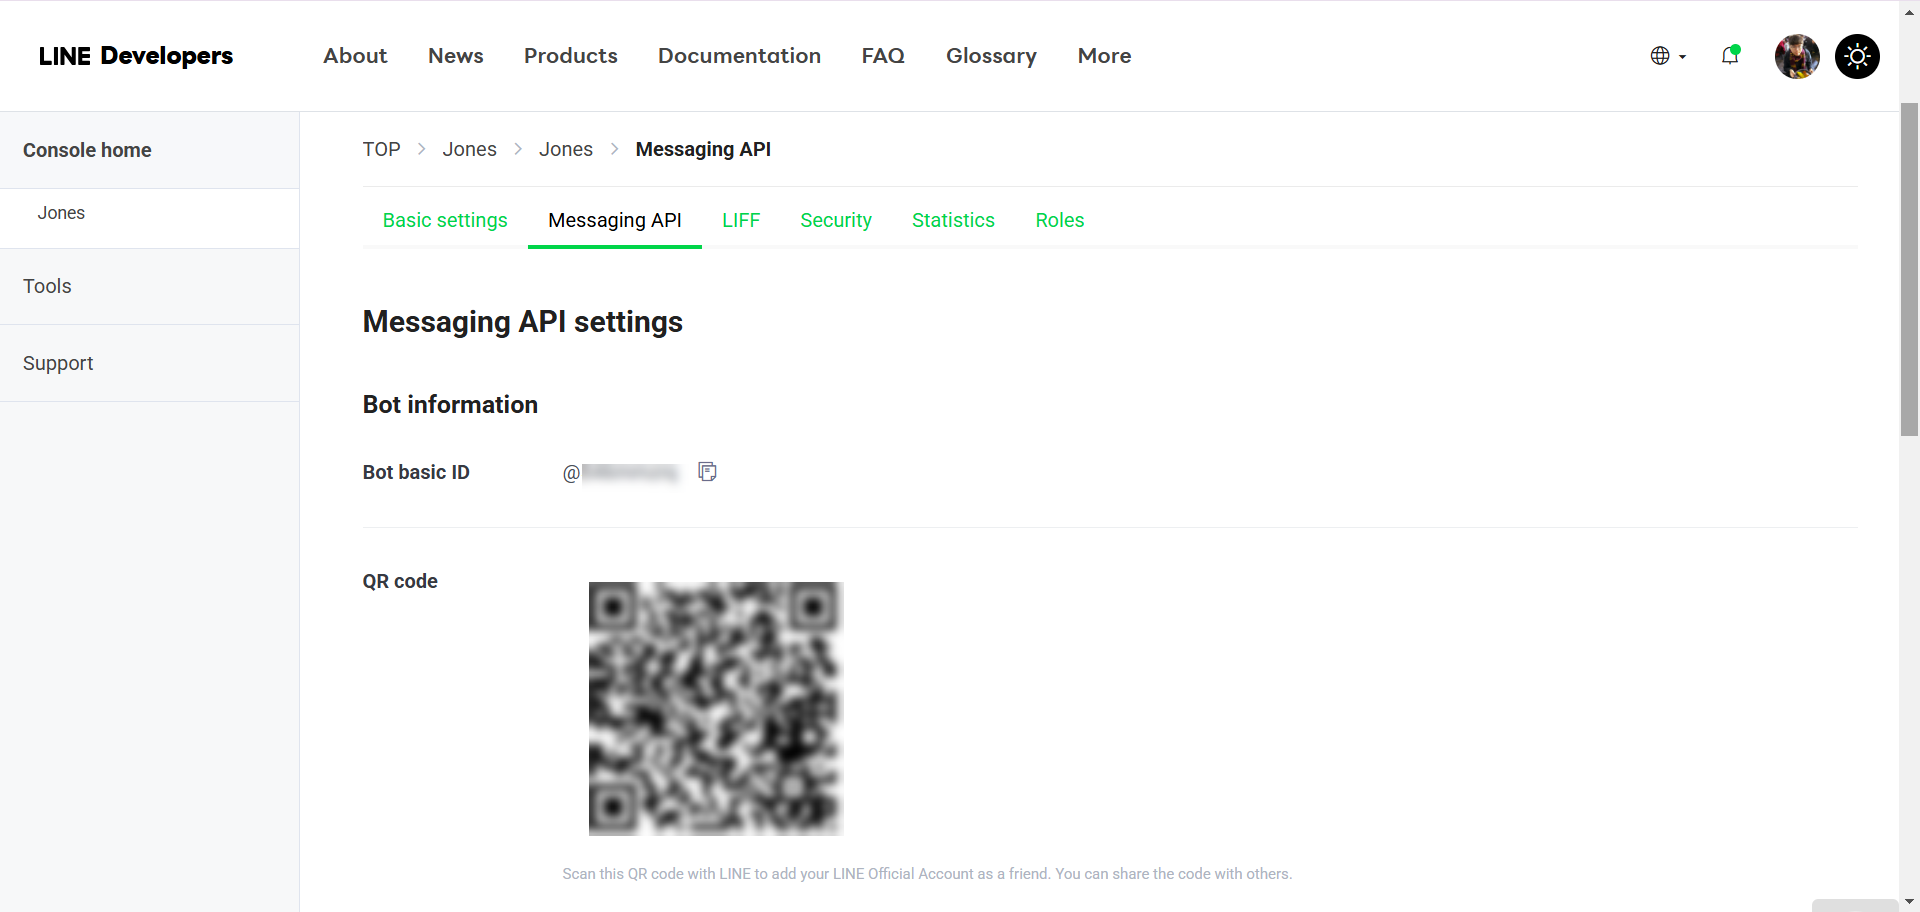Viewport: 1920px width, 912px height.
Task: Select the Statistics tab
Action: [953, 220]
